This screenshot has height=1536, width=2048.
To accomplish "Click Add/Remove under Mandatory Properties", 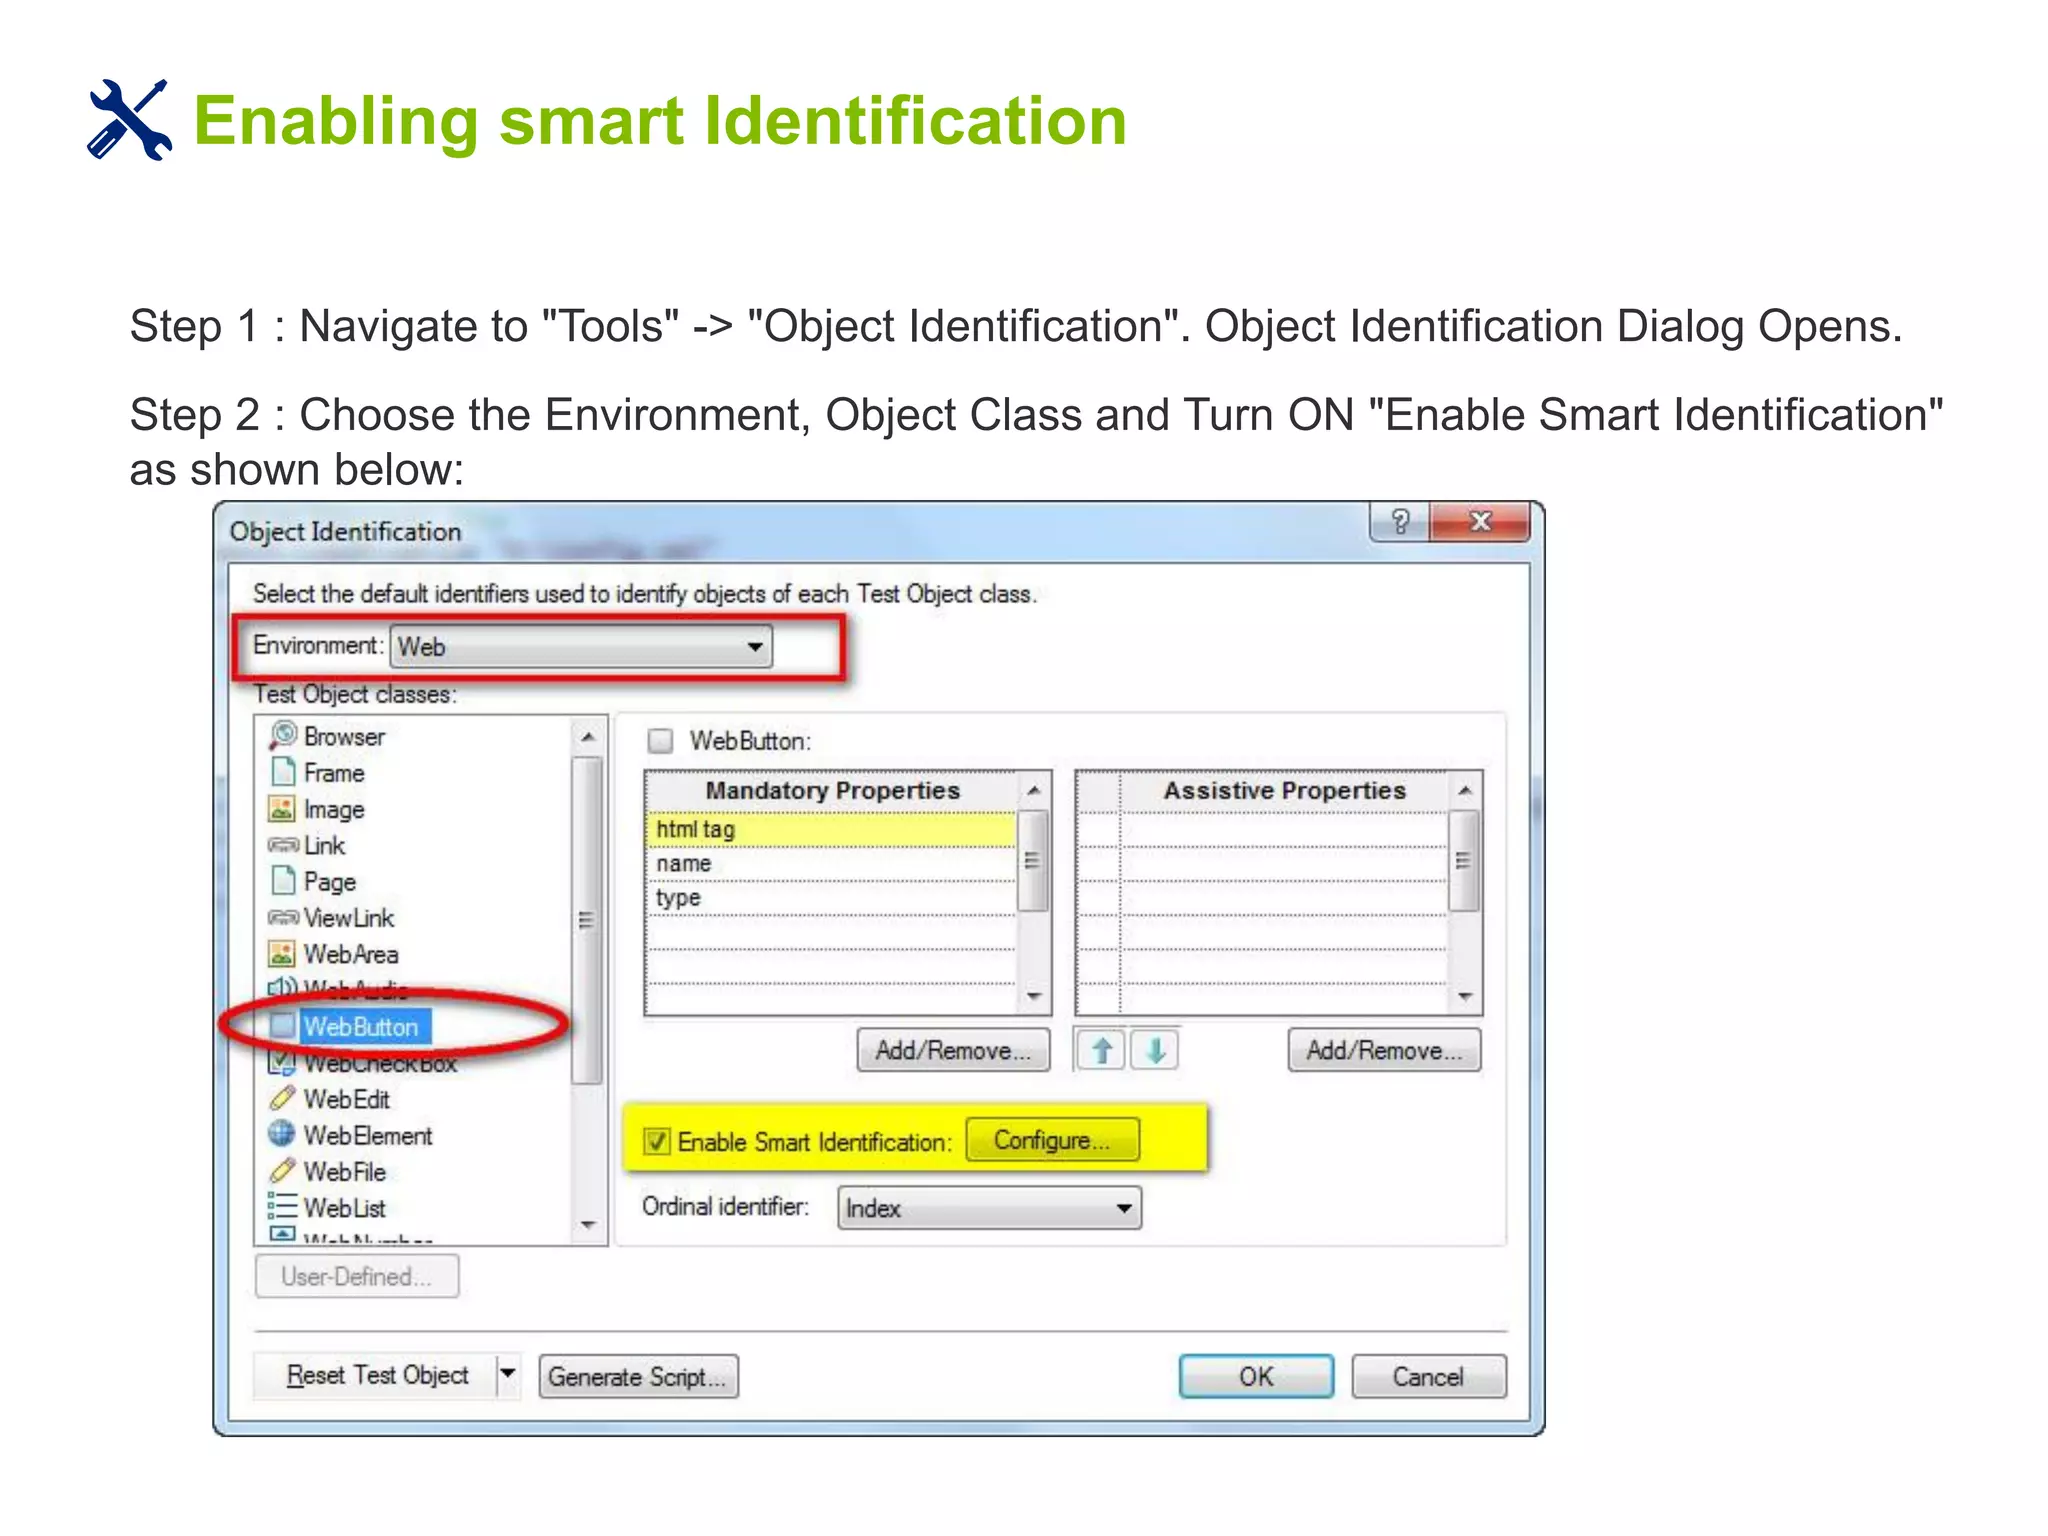I will [x=953, y=1050].
